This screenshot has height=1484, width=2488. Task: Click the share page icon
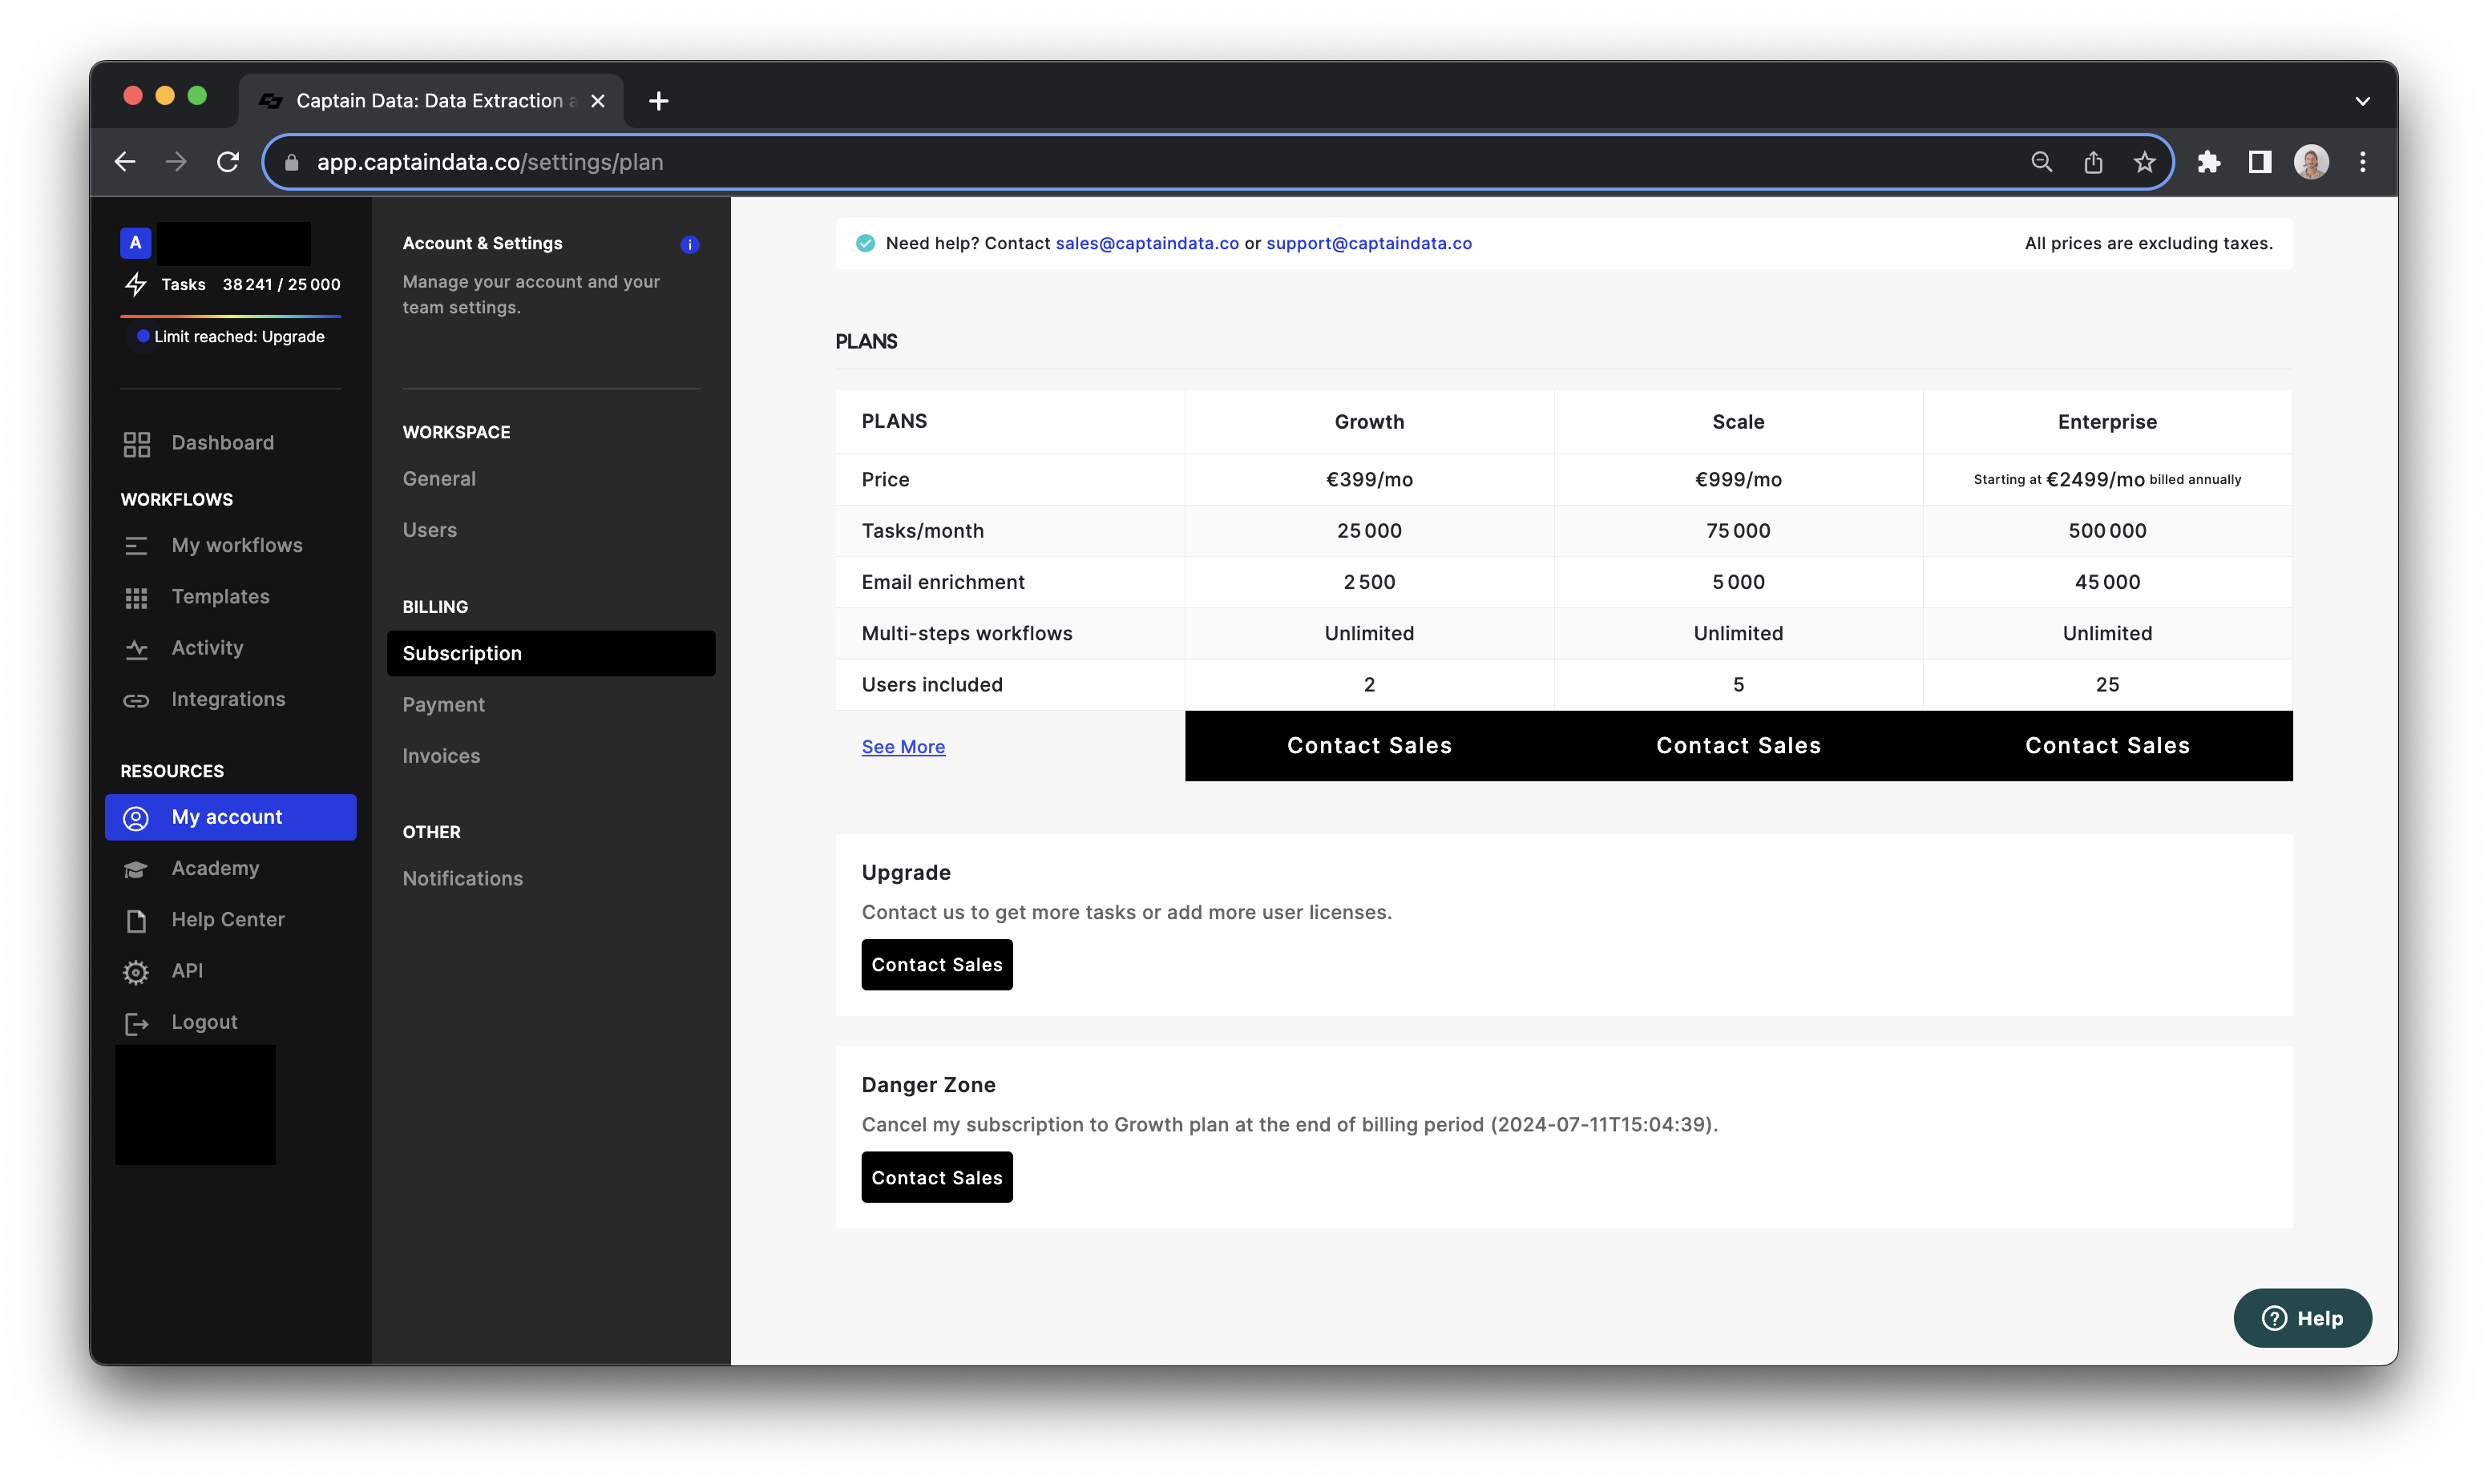2093,162
